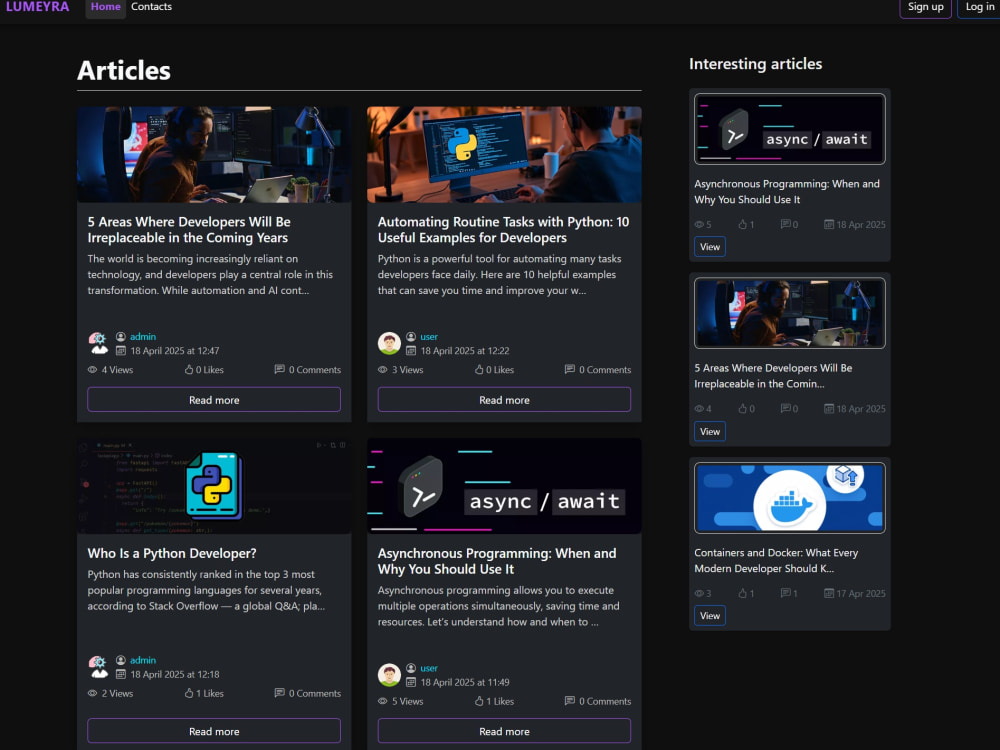Click comment icon on 'Who Is a Python Developer?' card
1000x750 pixels.
point(279,693)
